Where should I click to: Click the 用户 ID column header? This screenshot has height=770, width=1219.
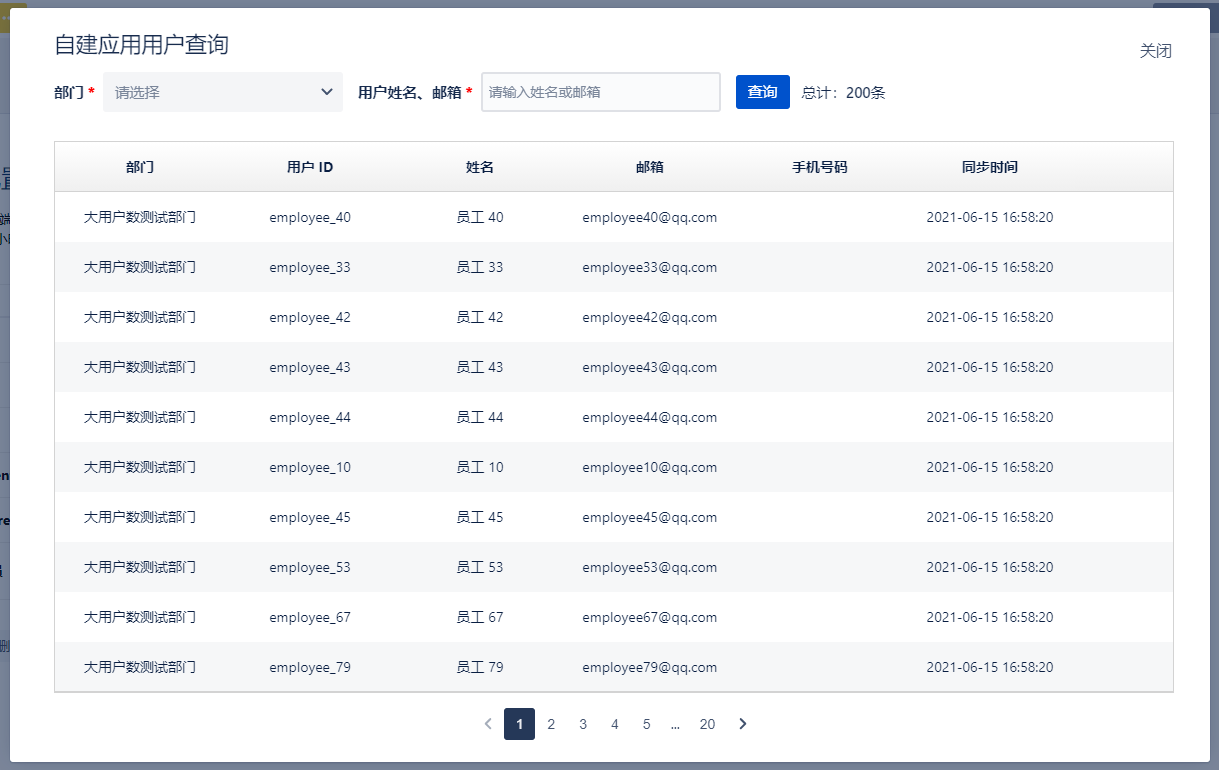pos(310,167)
